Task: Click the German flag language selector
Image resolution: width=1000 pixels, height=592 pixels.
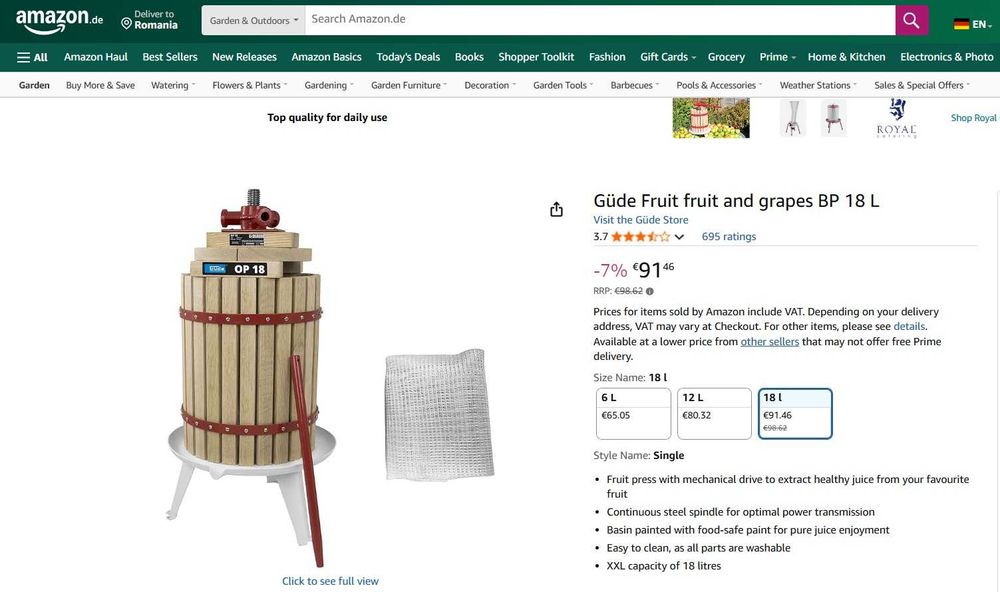Action: [x=962, y=23]
